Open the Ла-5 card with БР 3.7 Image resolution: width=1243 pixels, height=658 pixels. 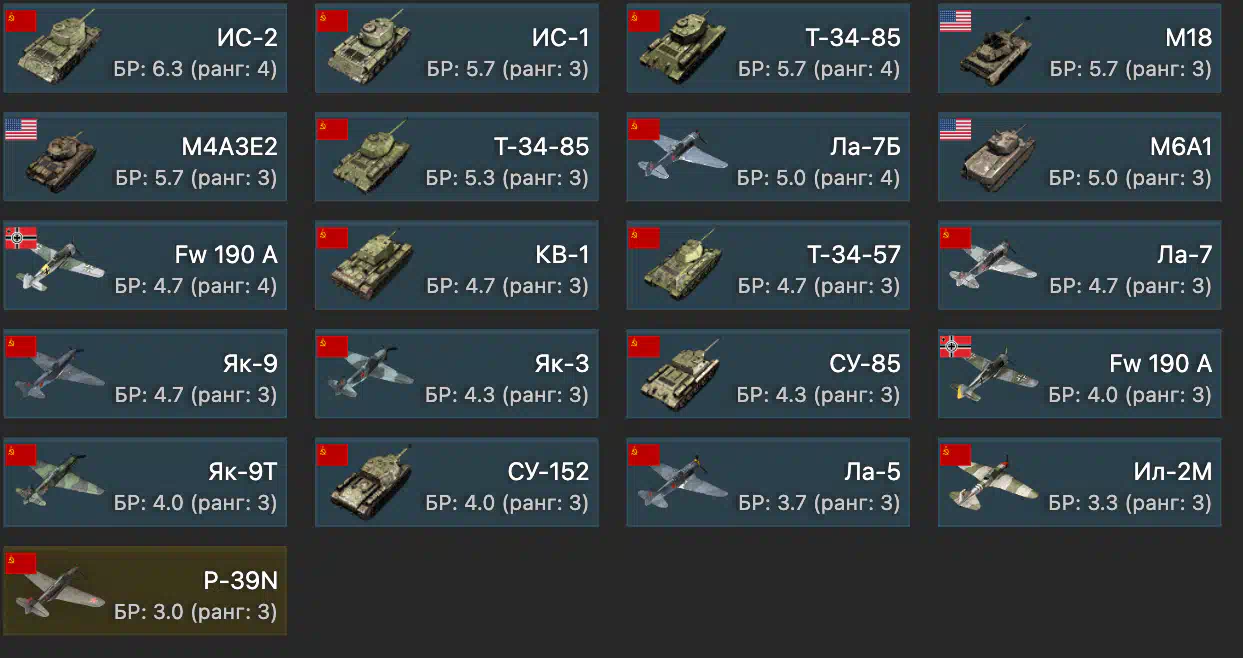768,481
